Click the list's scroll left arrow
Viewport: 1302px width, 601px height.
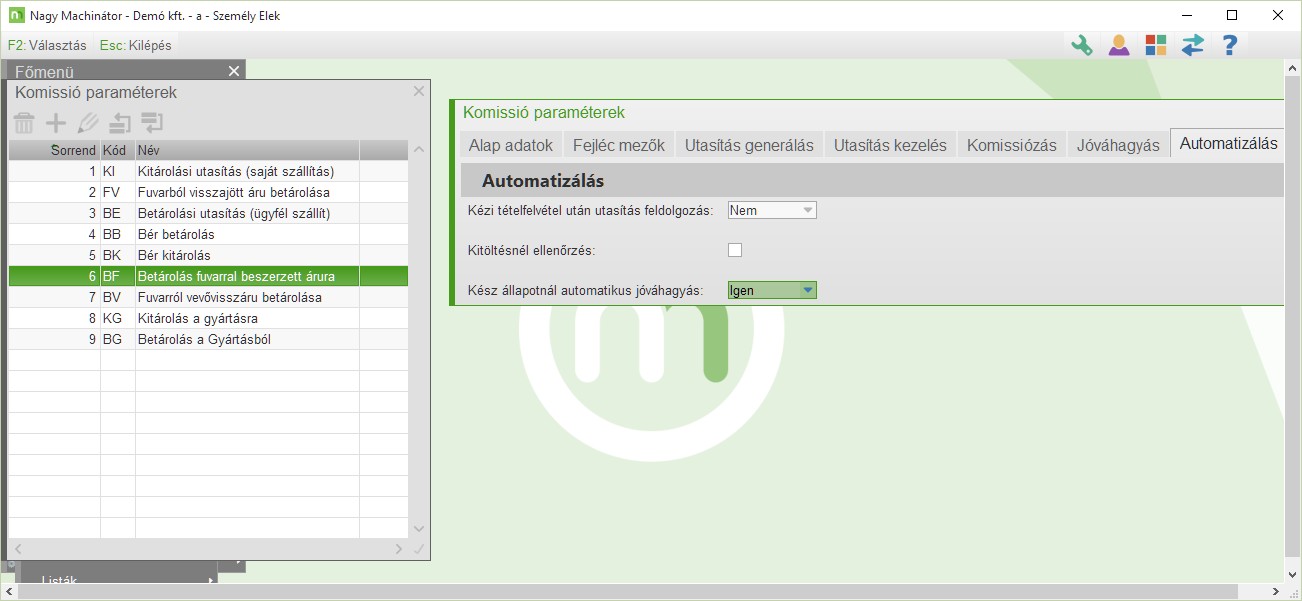[17, 549]
